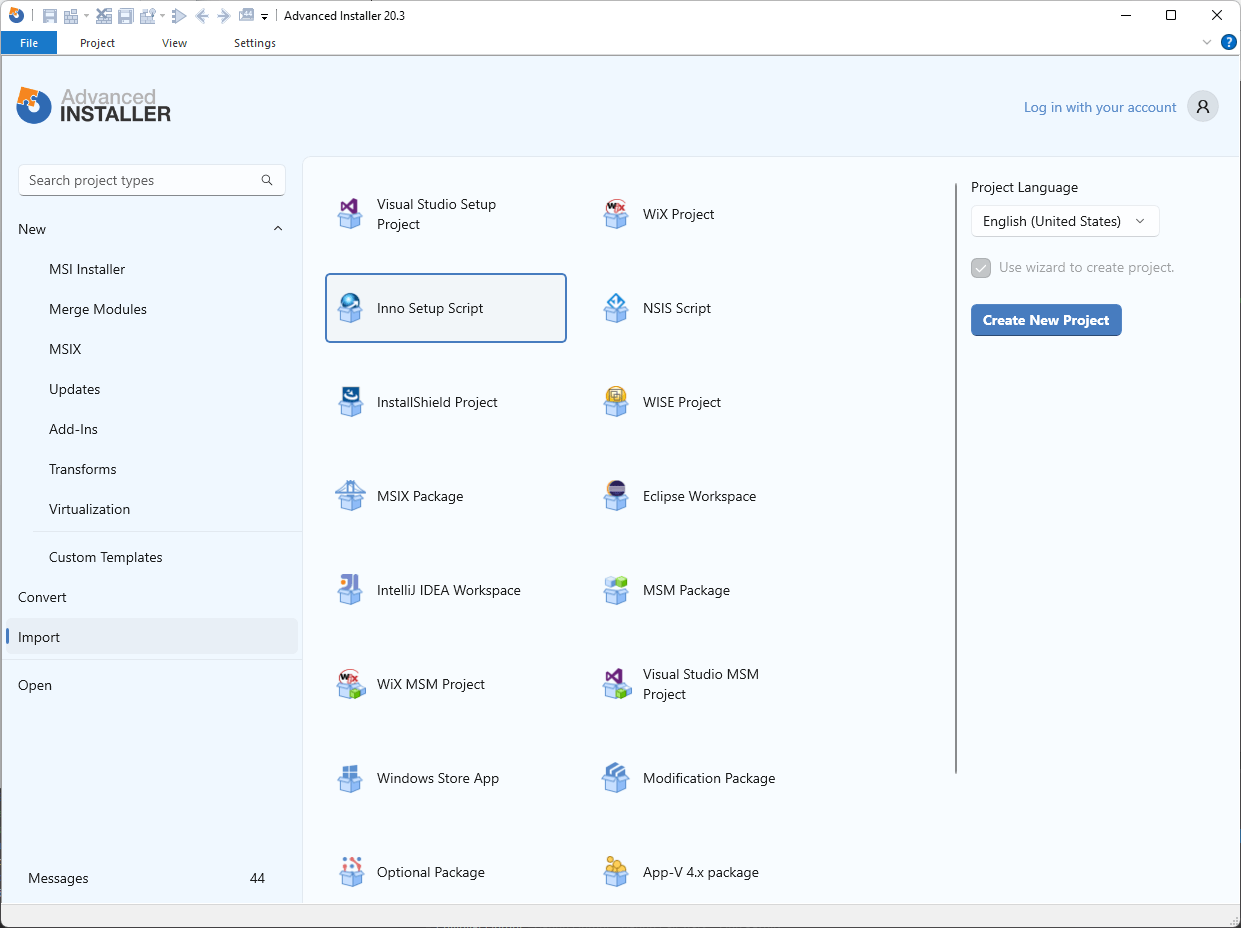The width and height of the screenshot is (1241, 928).
Task: Choose the IntelliJ IDEA Workspace icon
Action: (x=349, y=590)
